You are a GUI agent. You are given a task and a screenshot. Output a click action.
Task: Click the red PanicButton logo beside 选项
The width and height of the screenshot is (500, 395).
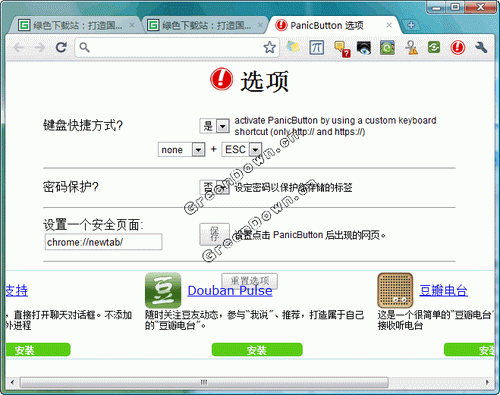click(221, 79)
